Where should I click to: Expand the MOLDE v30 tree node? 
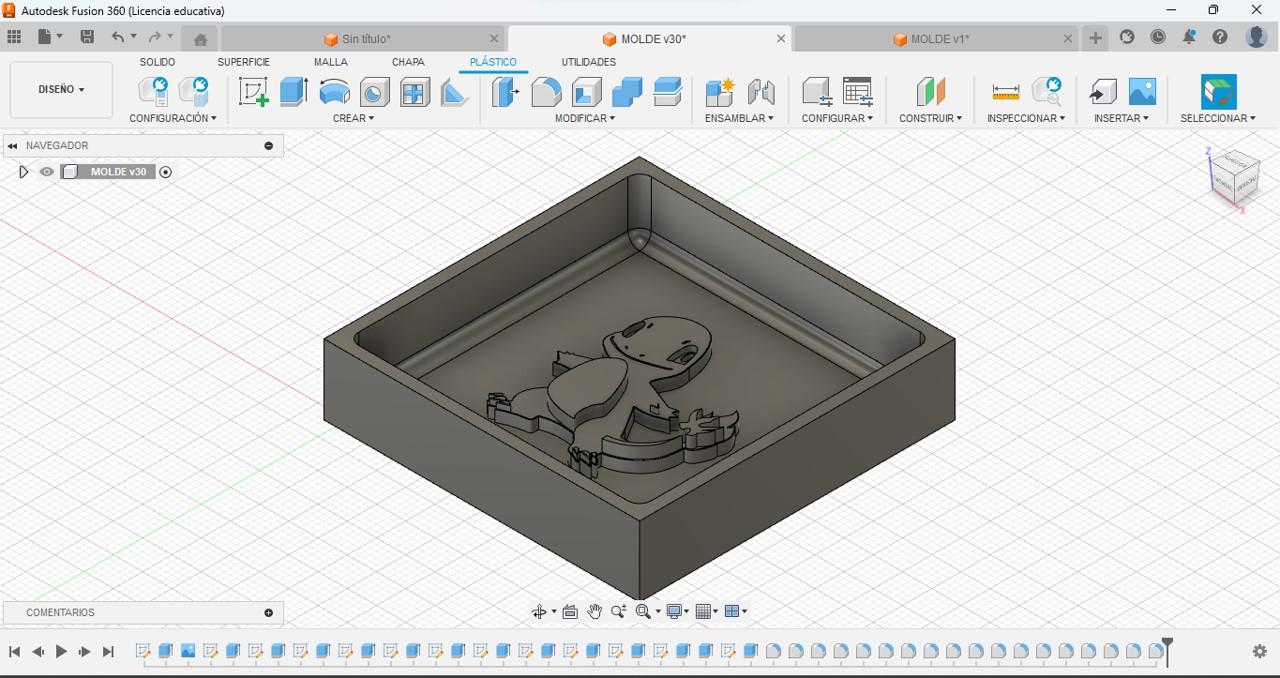(24, 172)
